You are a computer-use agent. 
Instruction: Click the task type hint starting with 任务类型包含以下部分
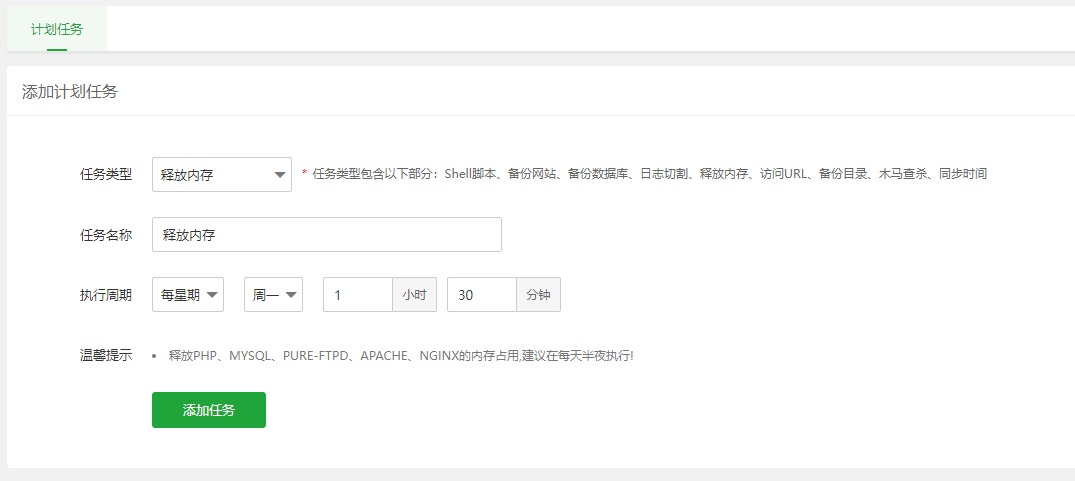pyautogui.click(x=649, y=174)
